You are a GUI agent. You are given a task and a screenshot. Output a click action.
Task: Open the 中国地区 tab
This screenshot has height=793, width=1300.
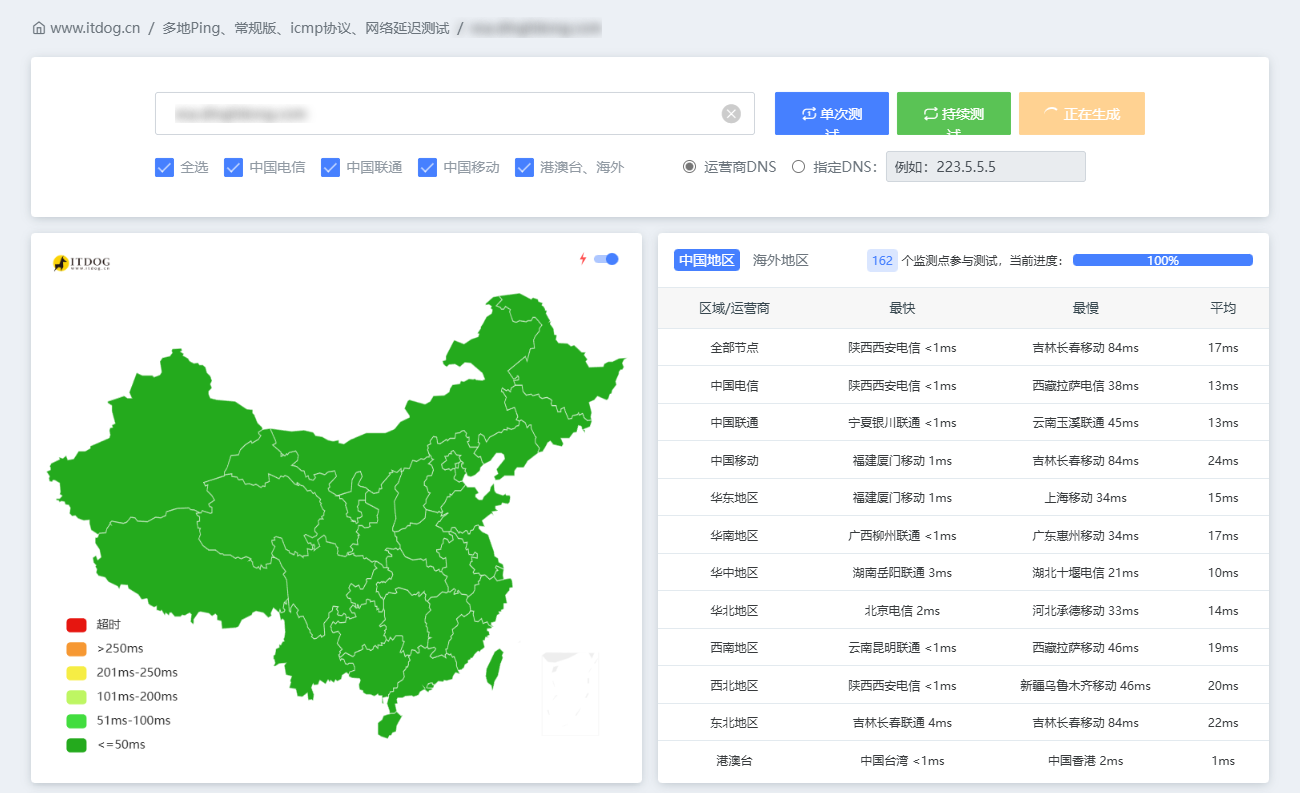706,260
